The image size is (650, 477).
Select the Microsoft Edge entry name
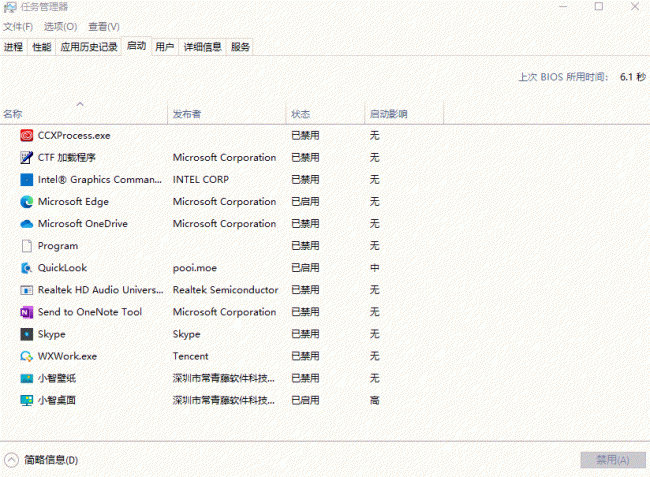(73, 201)
